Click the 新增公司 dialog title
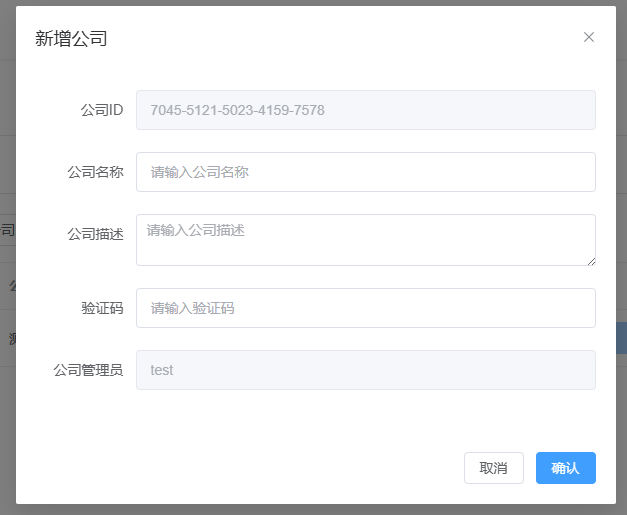Screen dimensions: 627x515 [x=71, y=39]
